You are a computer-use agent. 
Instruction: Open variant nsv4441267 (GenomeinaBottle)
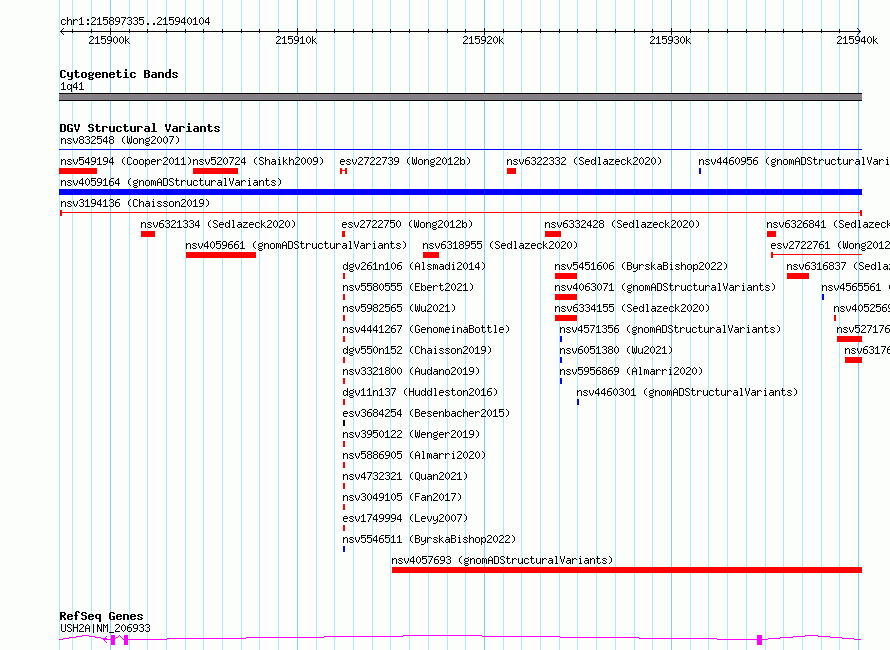(426, 329)
